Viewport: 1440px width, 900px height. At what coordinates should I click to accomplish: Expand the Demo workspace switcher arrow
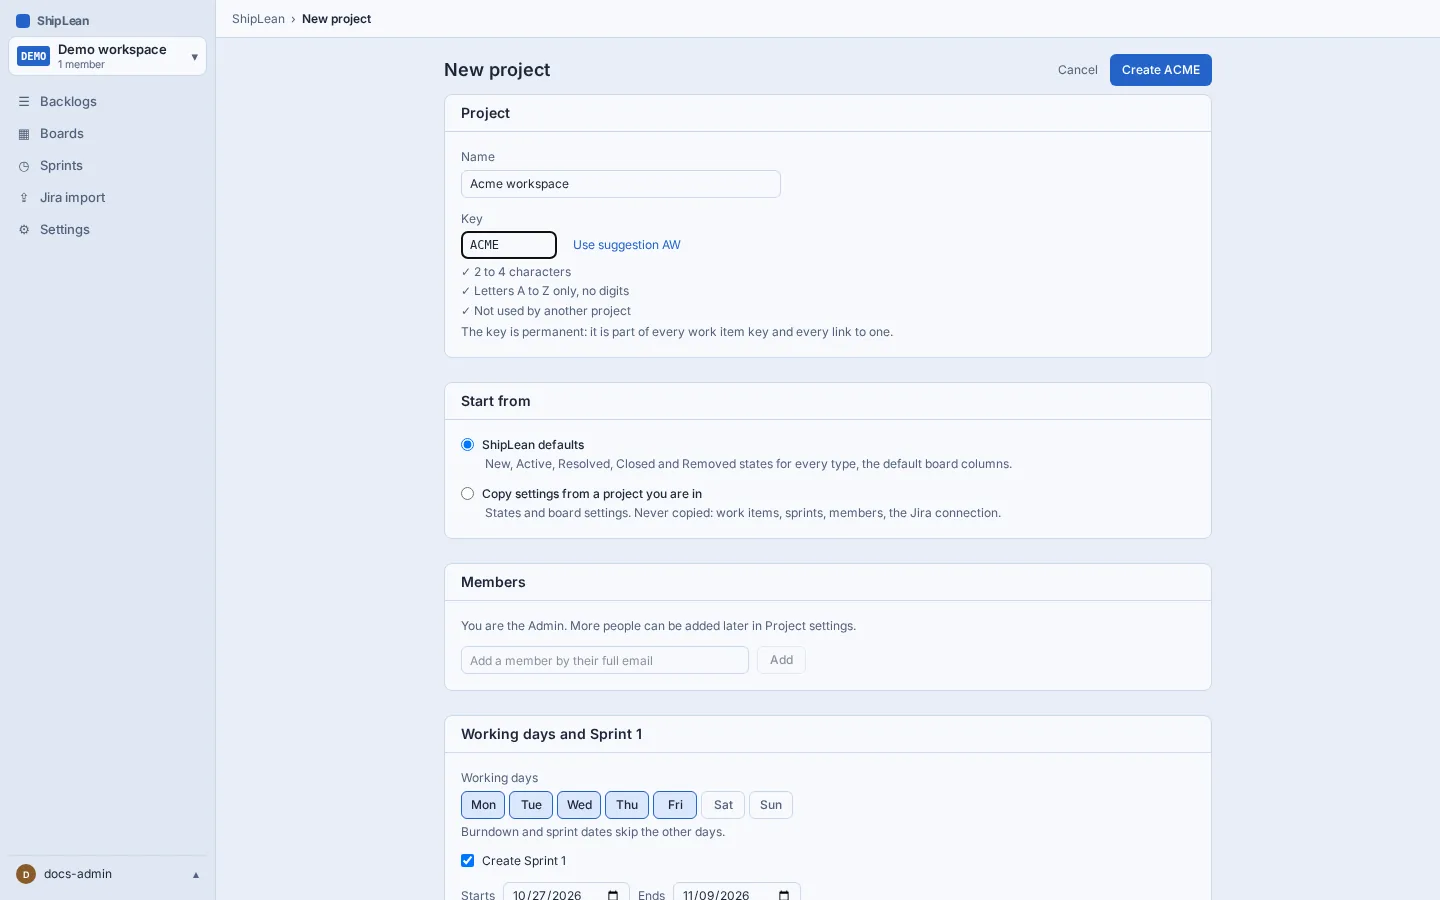pyautogui.click(x=194, y=57)
